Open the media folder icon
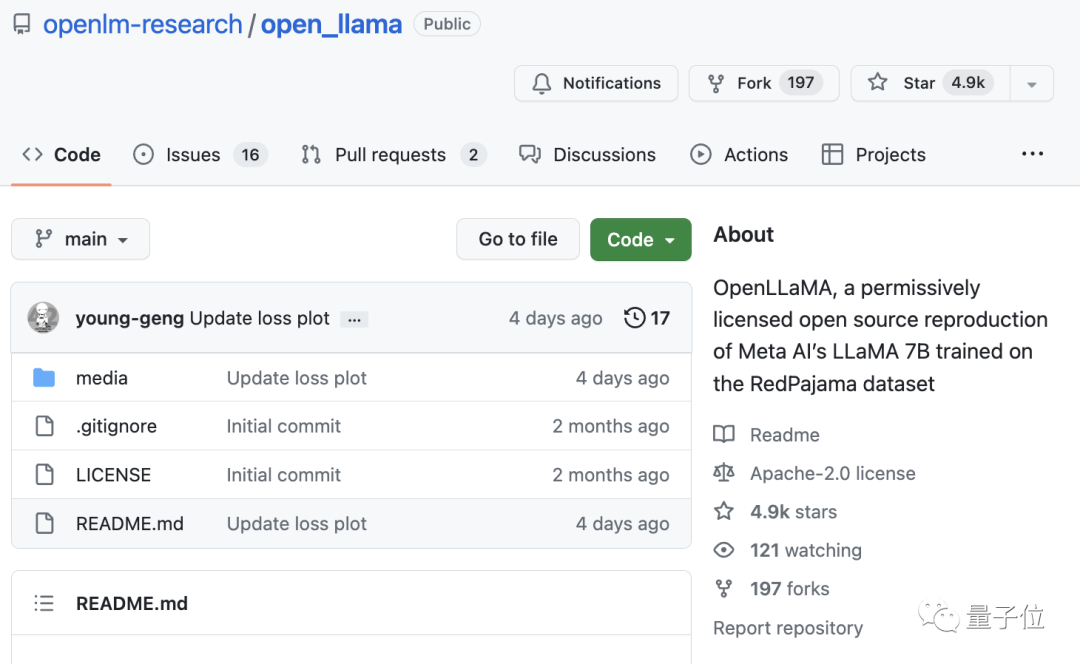Screen dimensions: 1080x664 [x=44, y=378]
